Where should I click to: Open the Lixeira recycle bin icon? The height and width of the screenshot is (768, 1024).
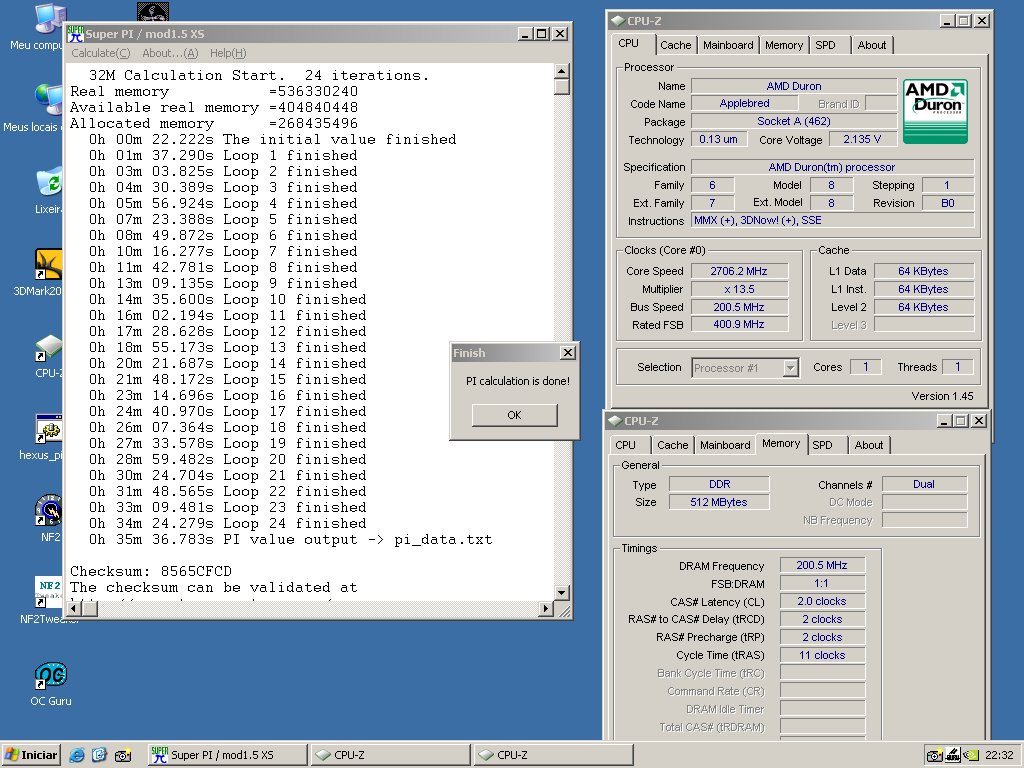[x=50, y=182]
